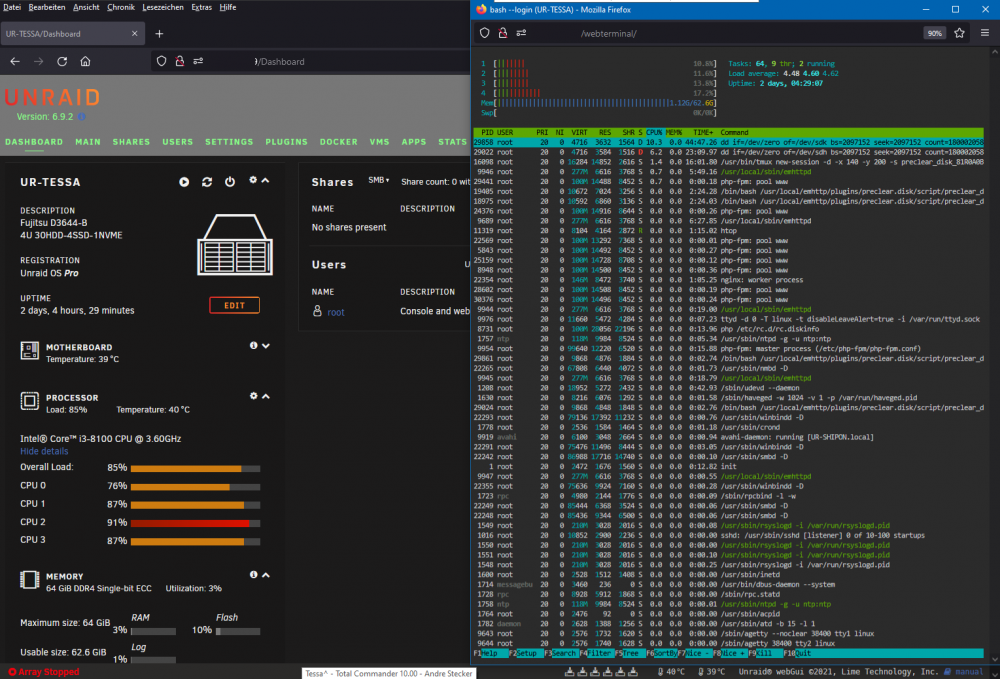This screenshot has width=1000, height=679.
Task: Open the PLUGINS tab
Action: 286,142
